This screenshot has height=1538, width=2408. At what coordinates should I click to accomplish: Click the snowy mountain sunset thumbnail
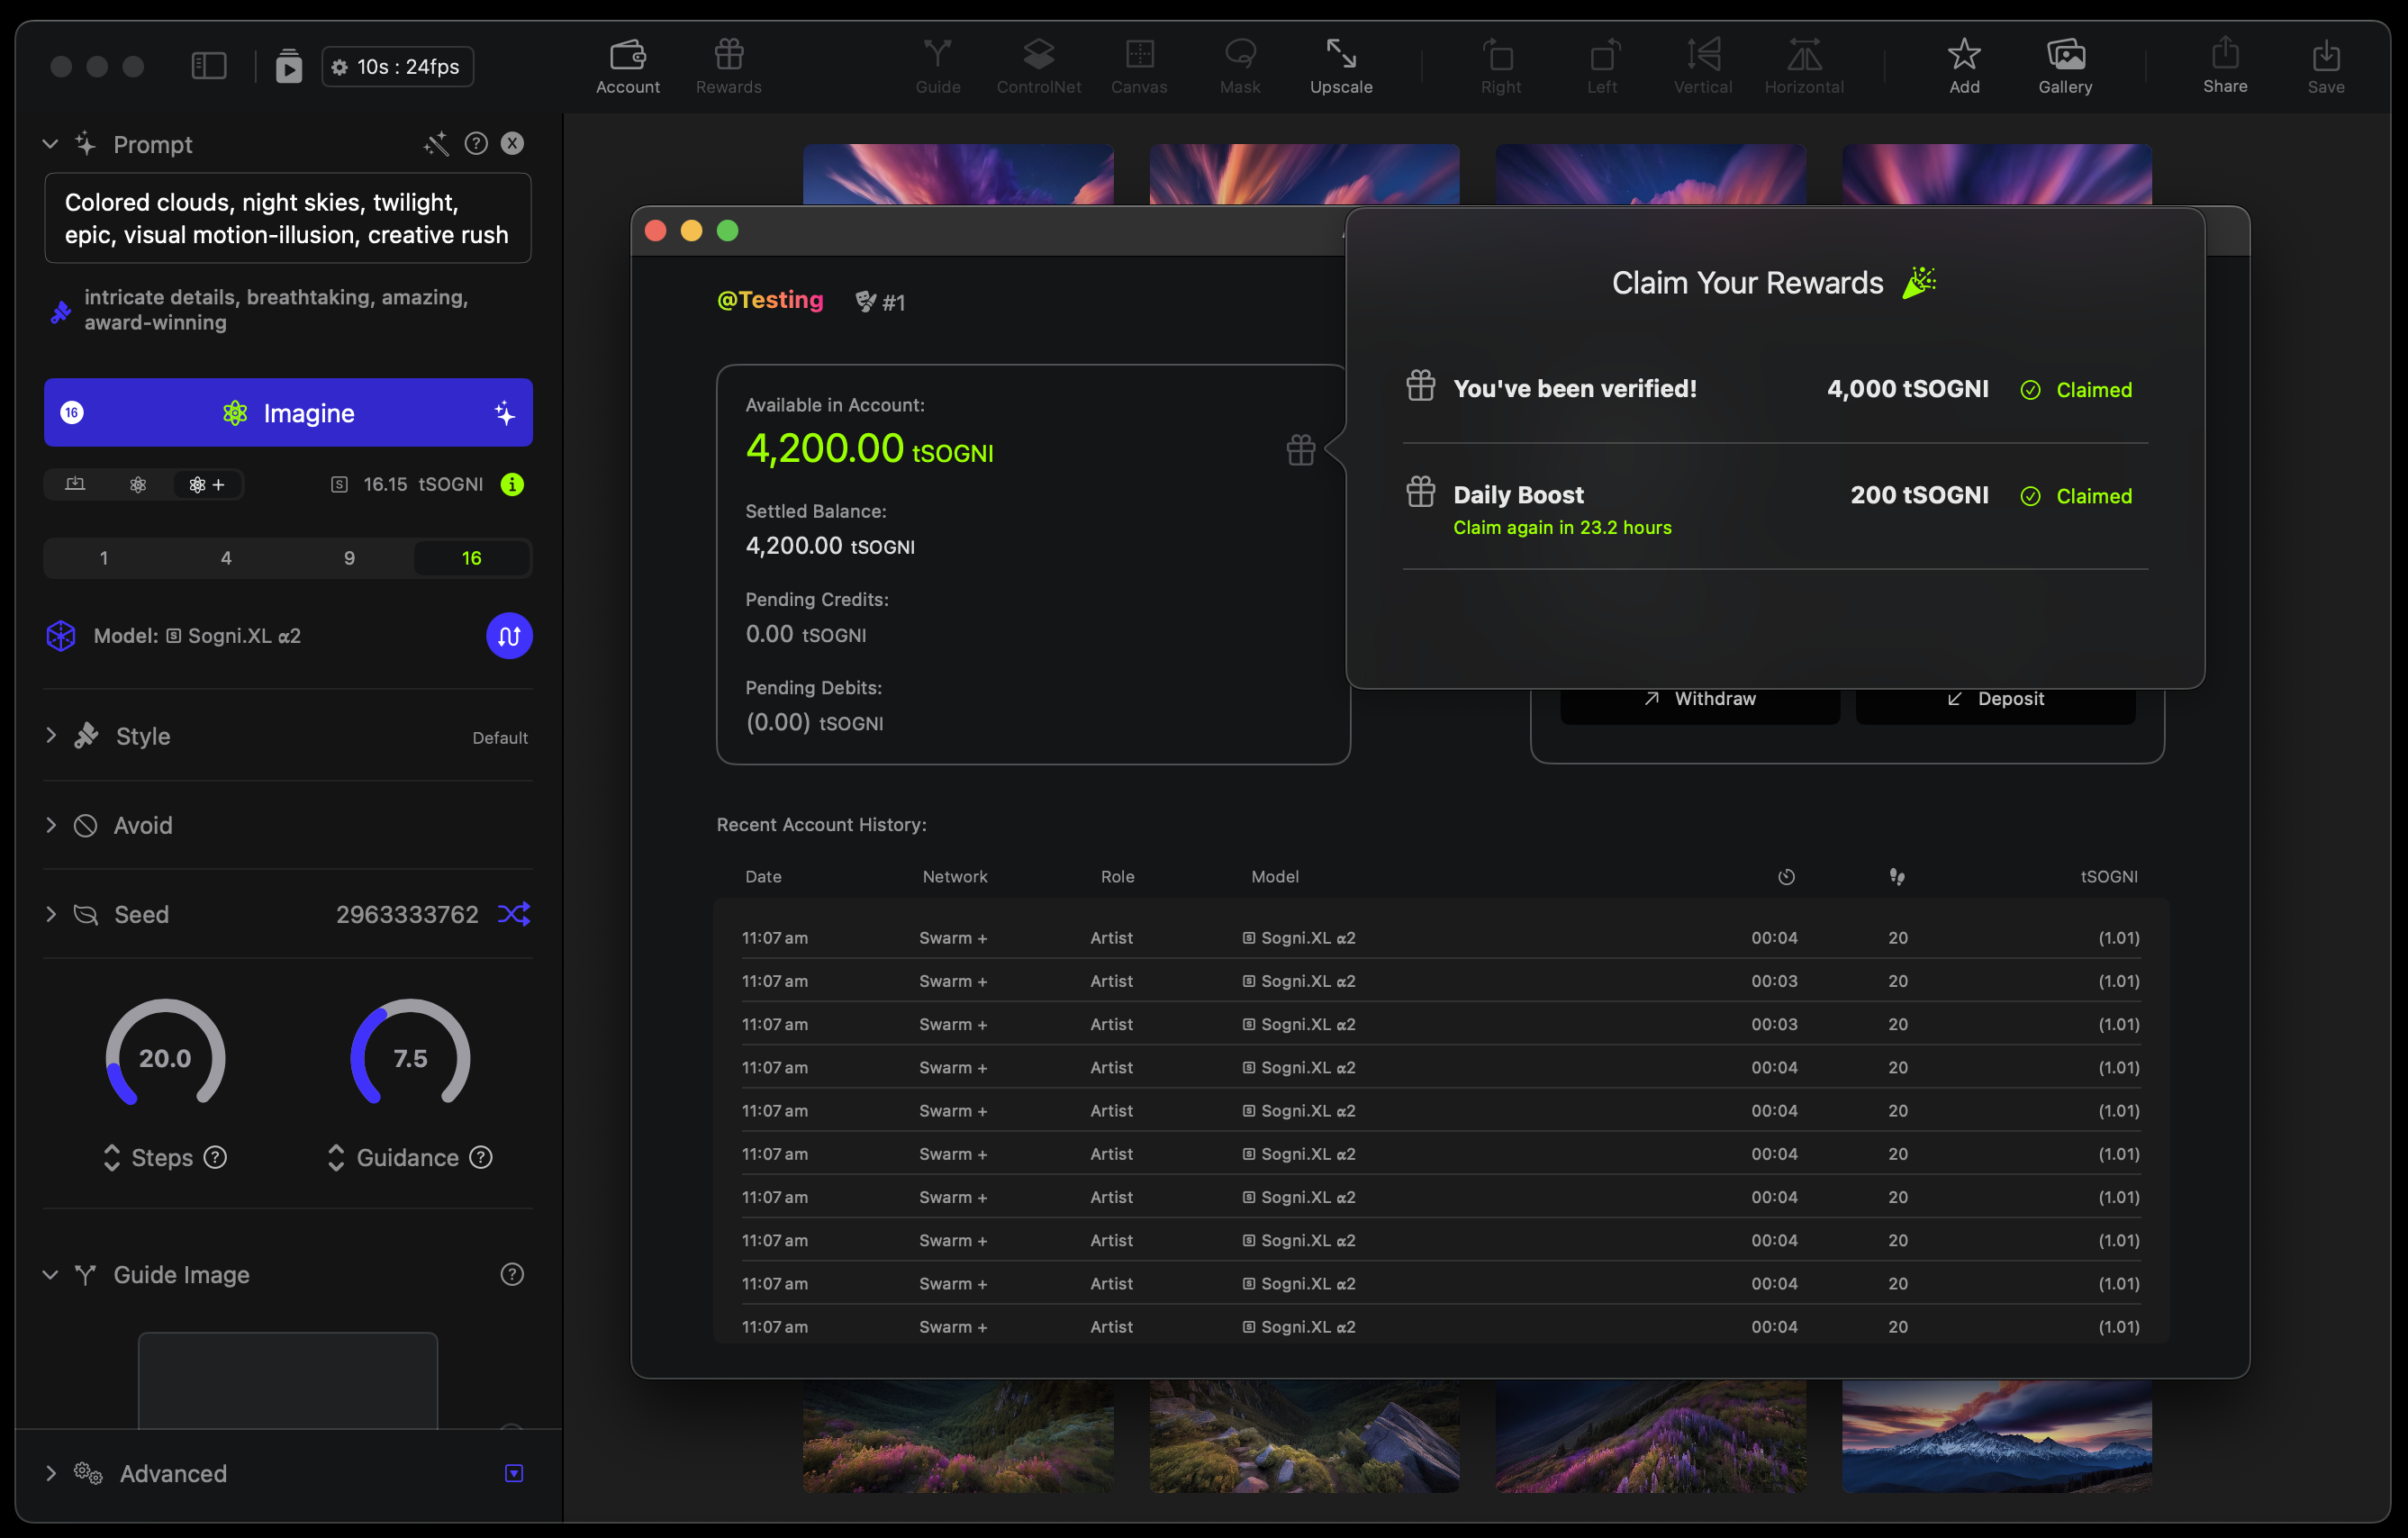point(1996,1436)
